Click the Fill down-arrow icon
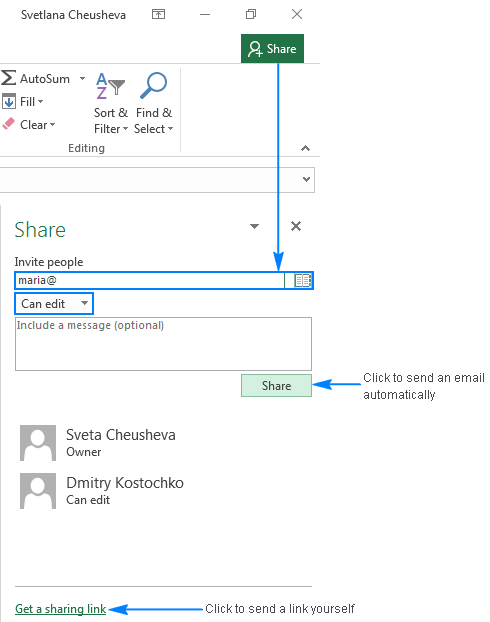Screen dimensions: 490x622 (x=9, y=102)
